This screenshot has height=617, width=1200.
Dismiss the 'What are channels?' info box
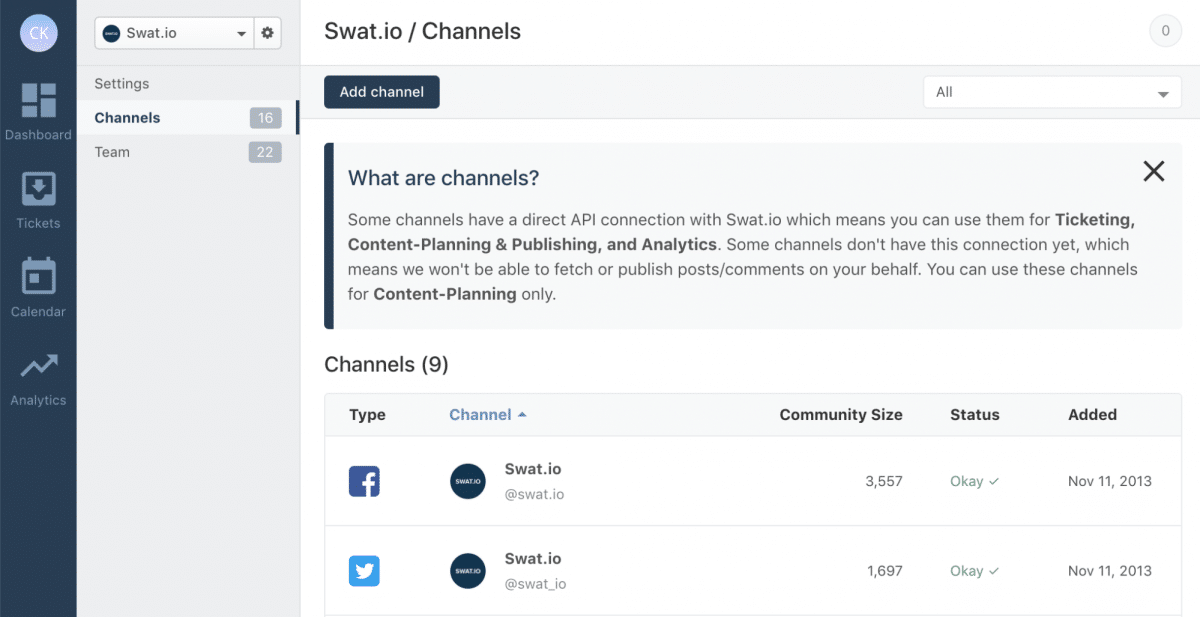(x=1154, y=171)
